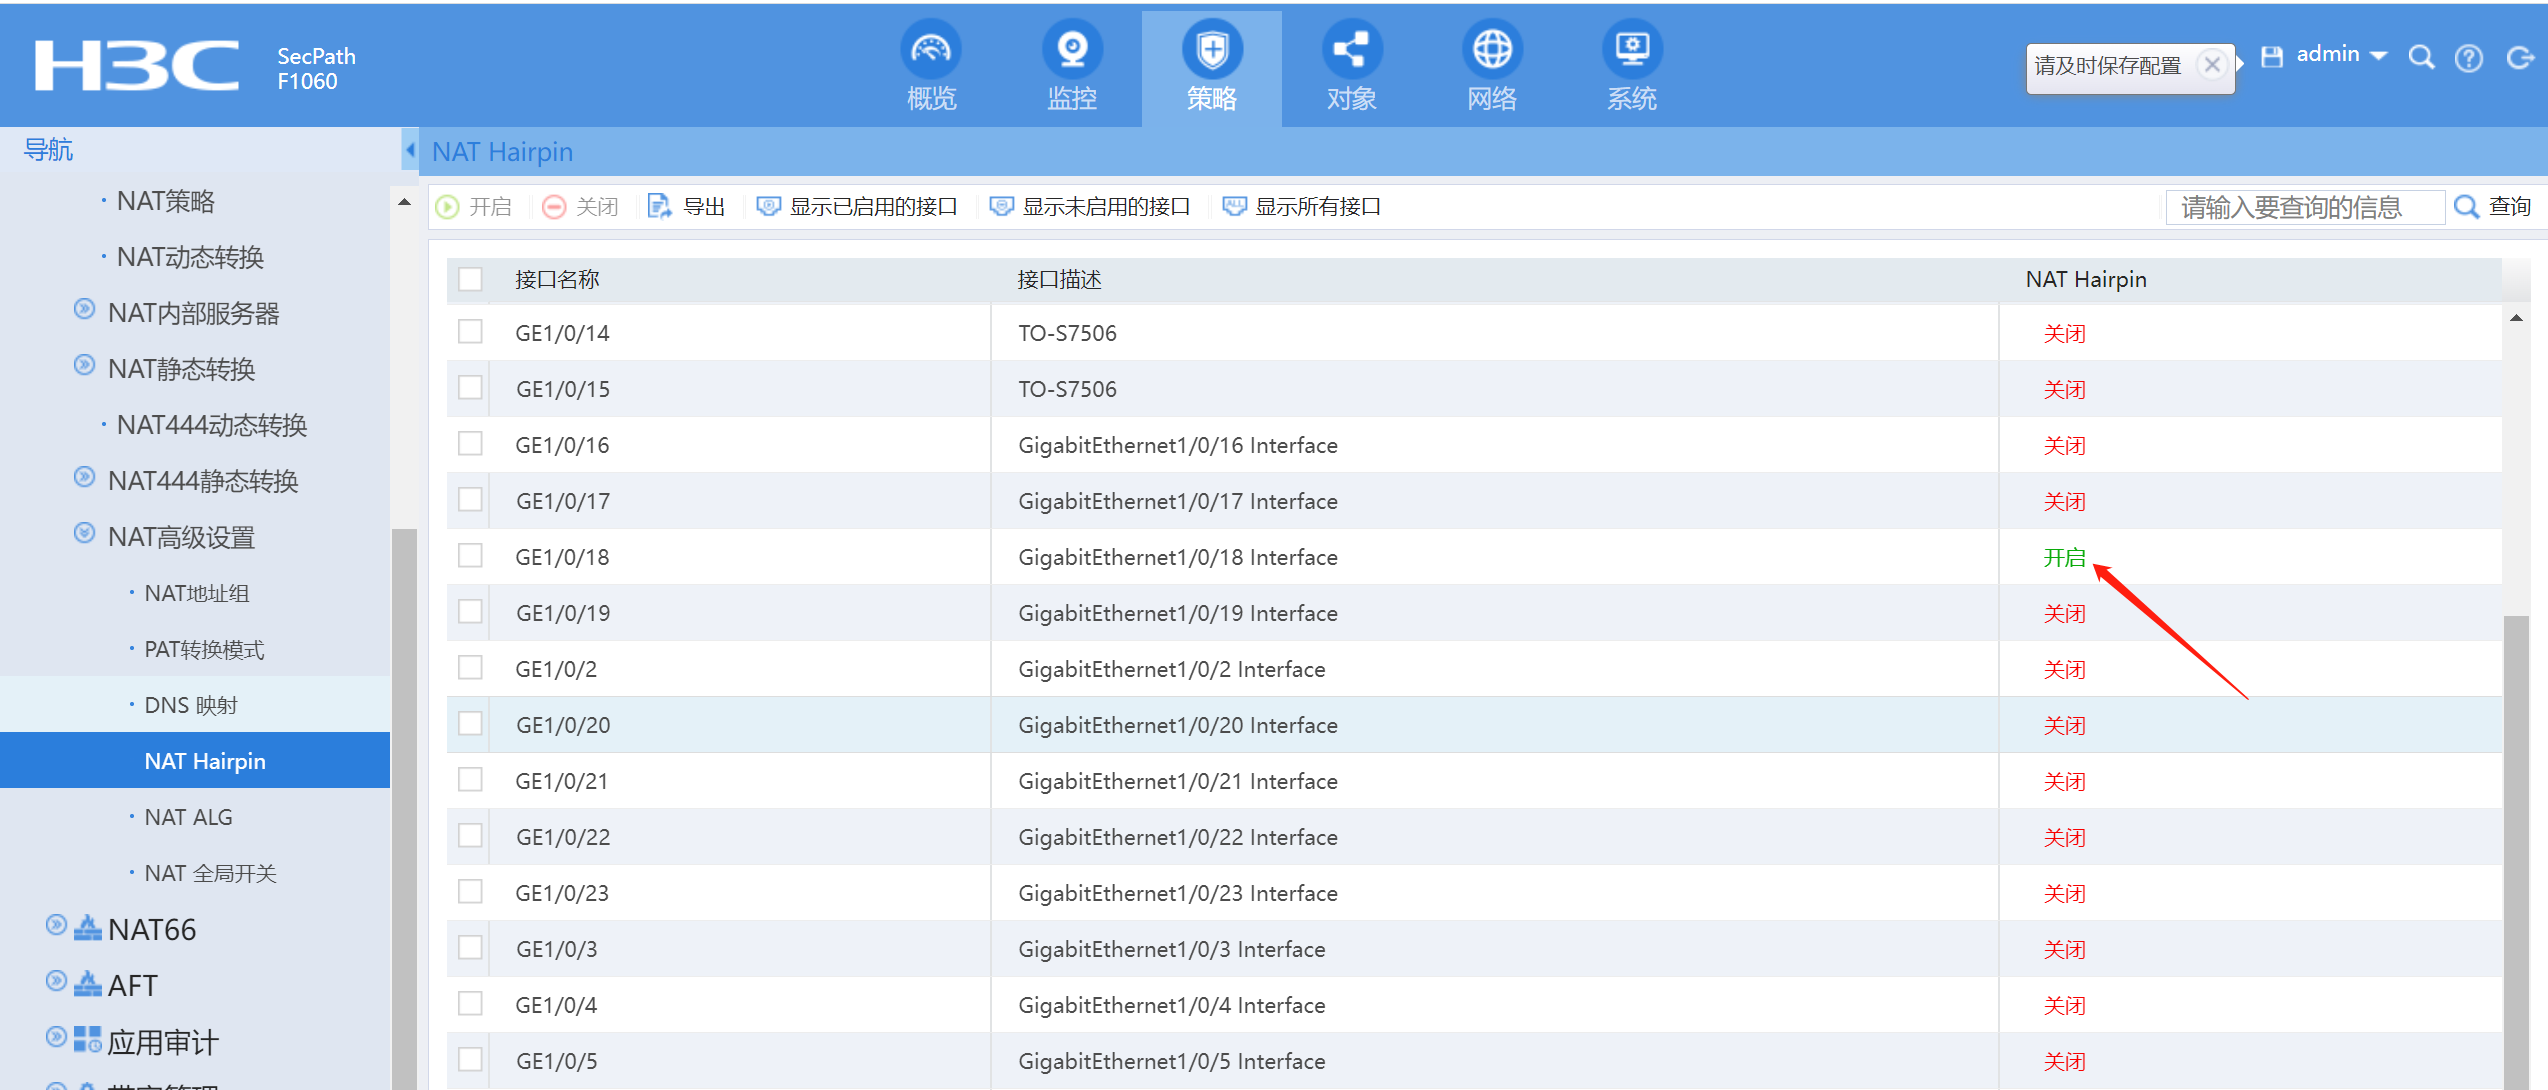Open the 系统 system monitor icon
Image resolution: width=2548 pixels, height=1090 pixels.
[1632, 50]
